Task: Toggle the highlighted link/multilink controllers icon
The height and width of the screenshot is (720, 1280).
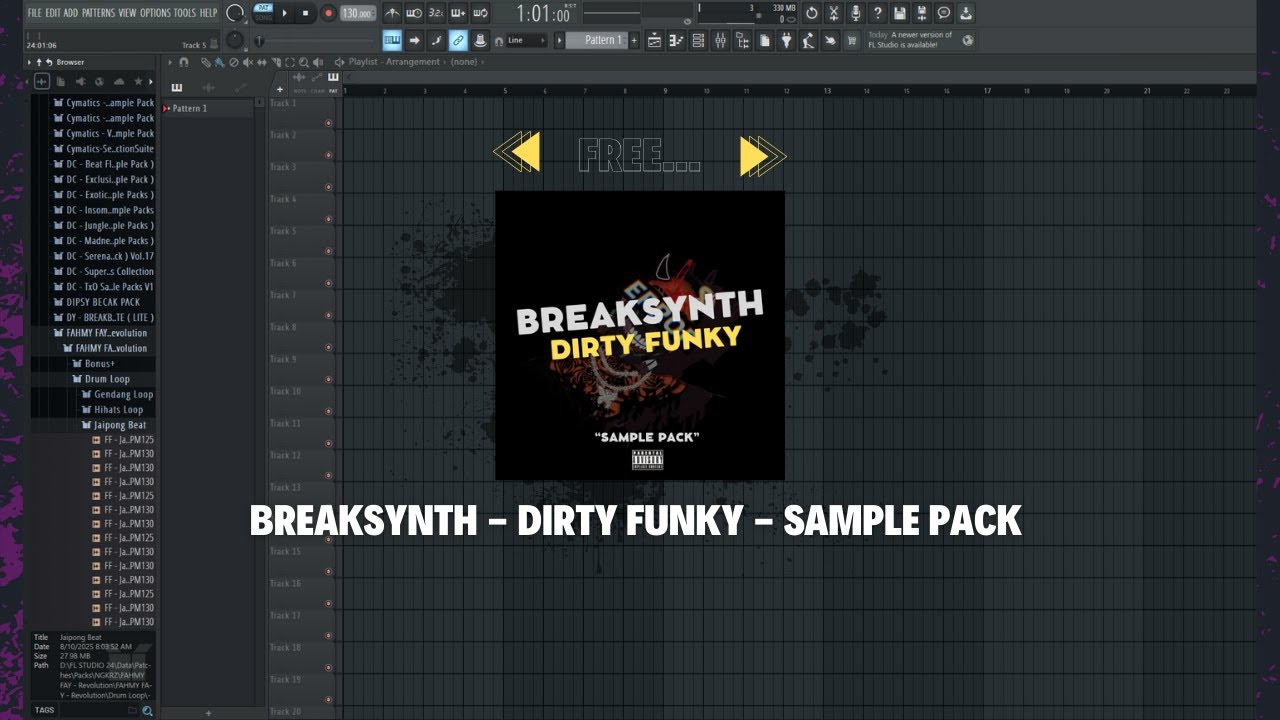Action: [x=458, y=40]
